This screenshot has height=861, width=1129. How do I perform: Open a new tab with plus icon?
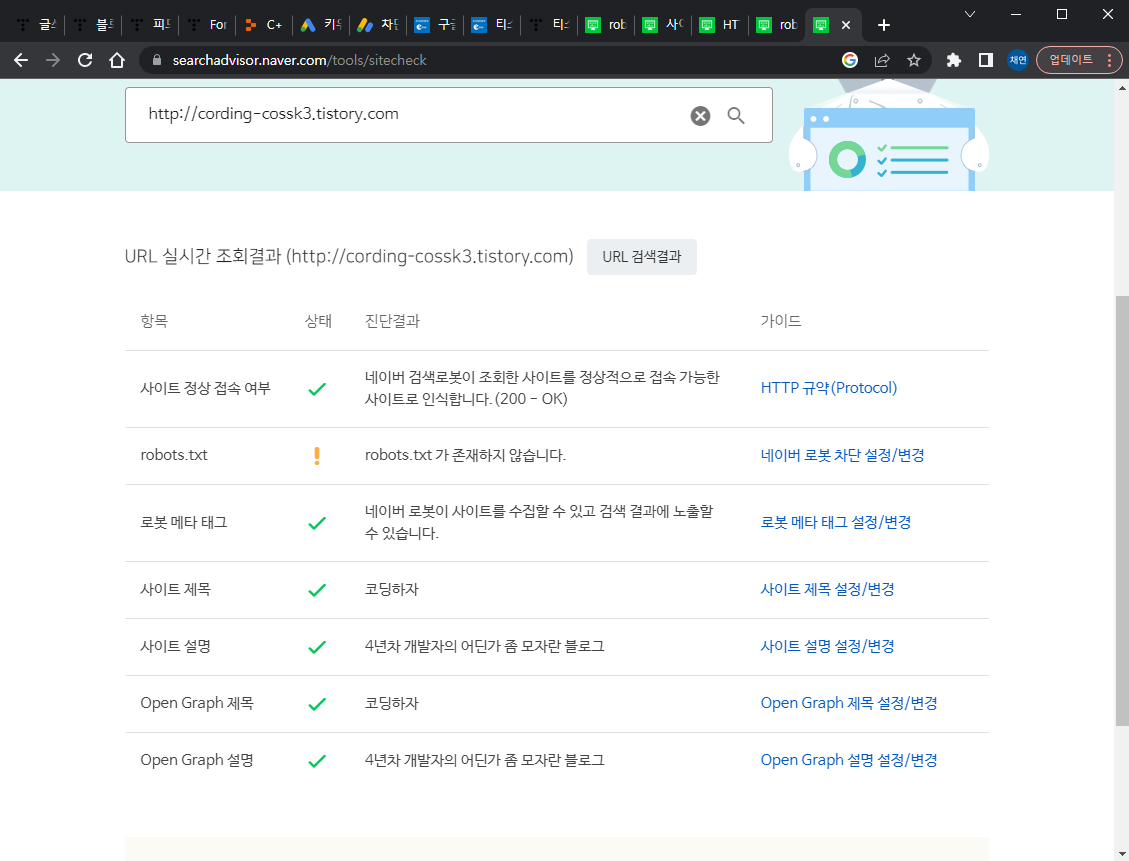click(883, 25)
